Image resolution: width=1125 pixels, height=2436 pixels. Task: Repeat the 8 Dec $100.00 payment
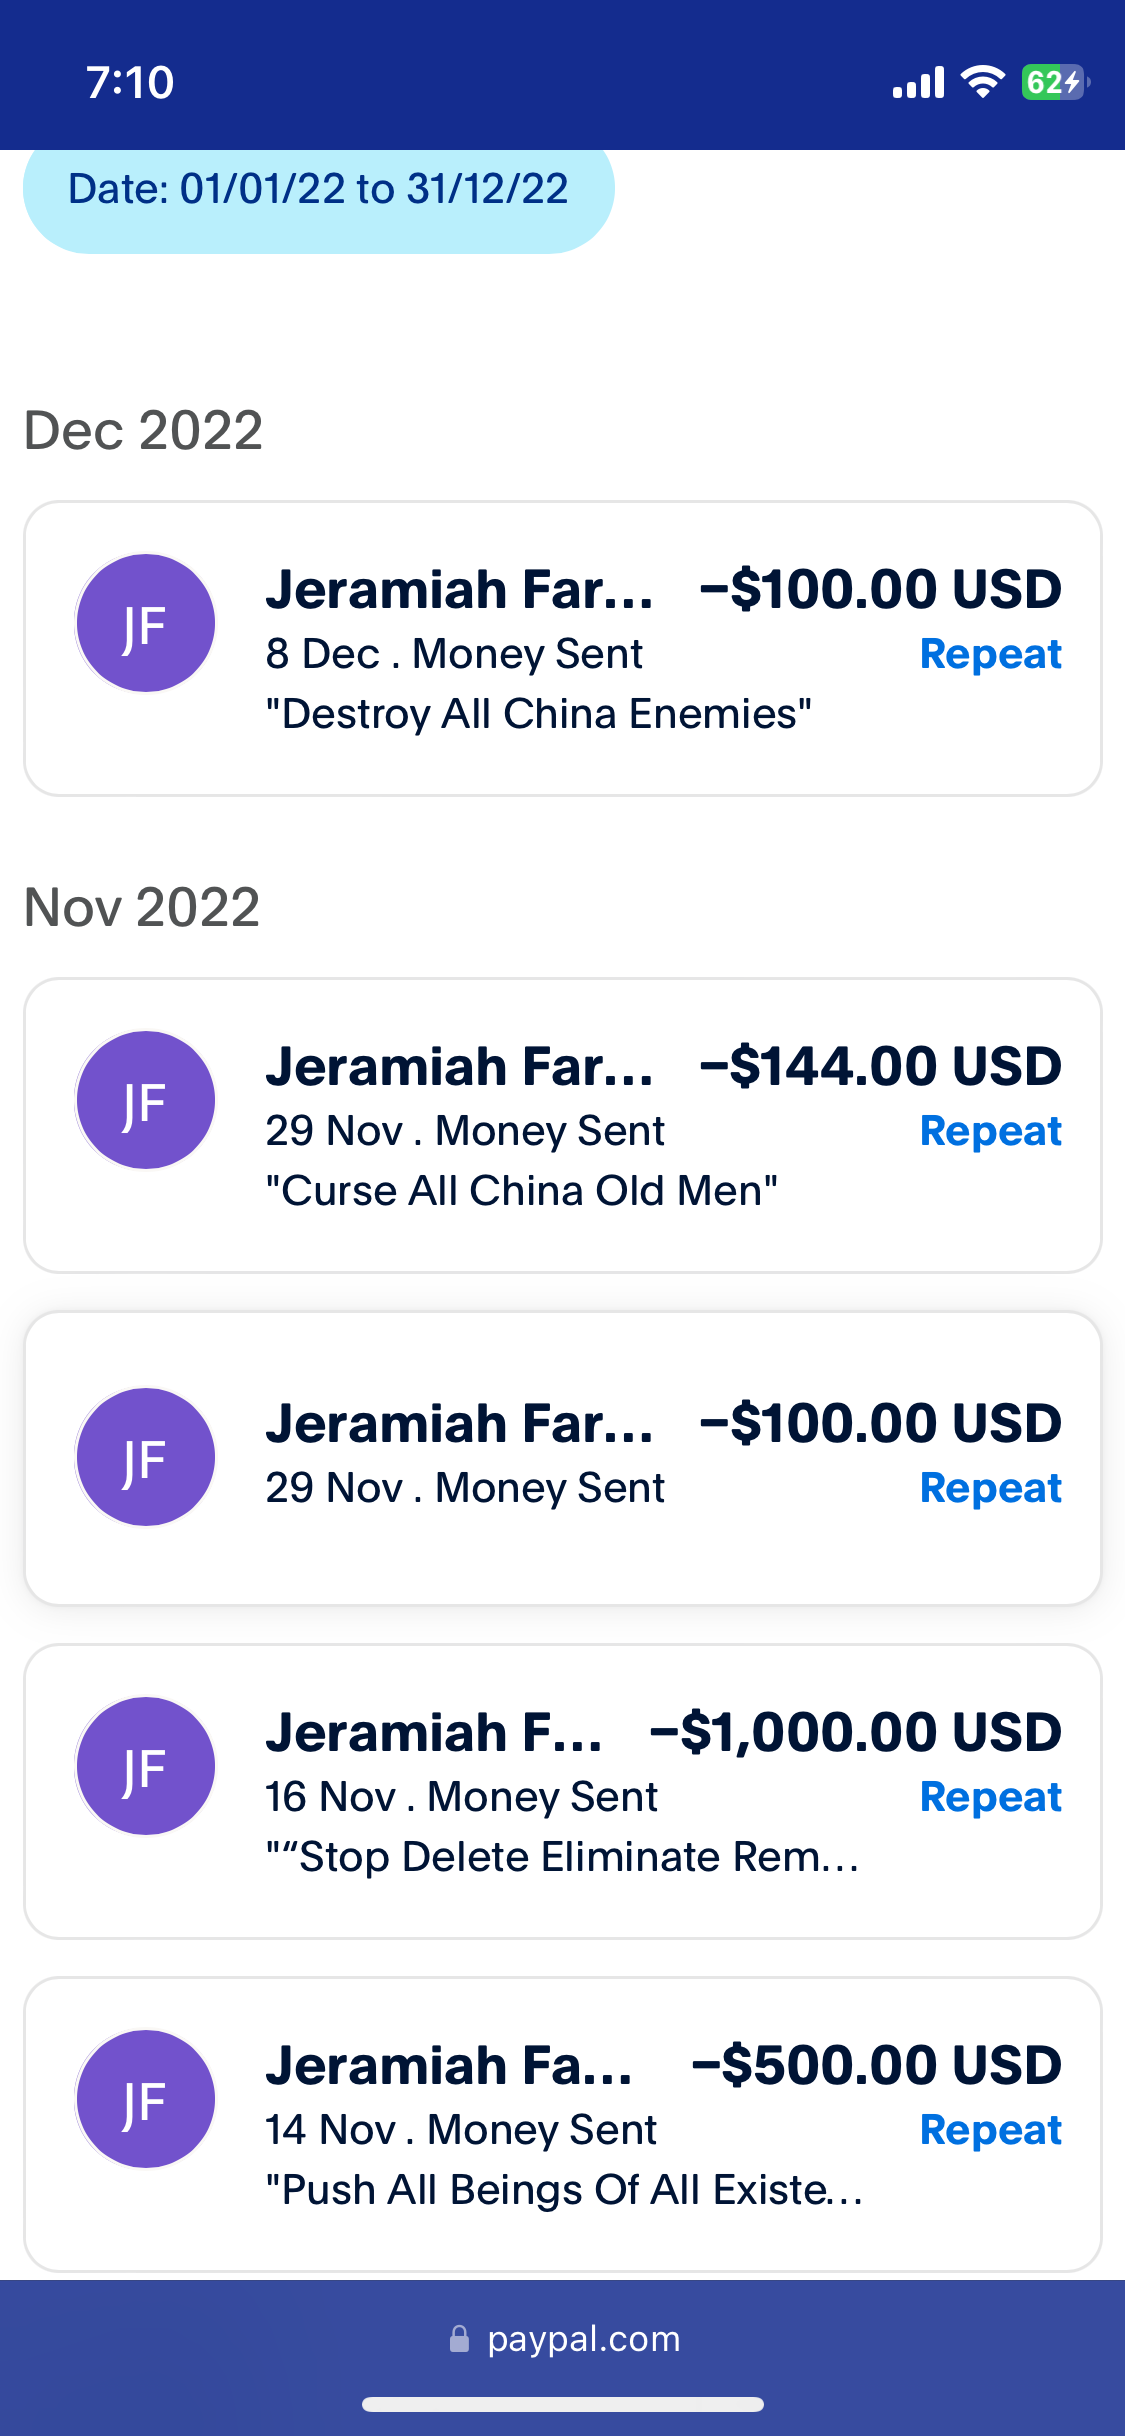coord(990,654)
